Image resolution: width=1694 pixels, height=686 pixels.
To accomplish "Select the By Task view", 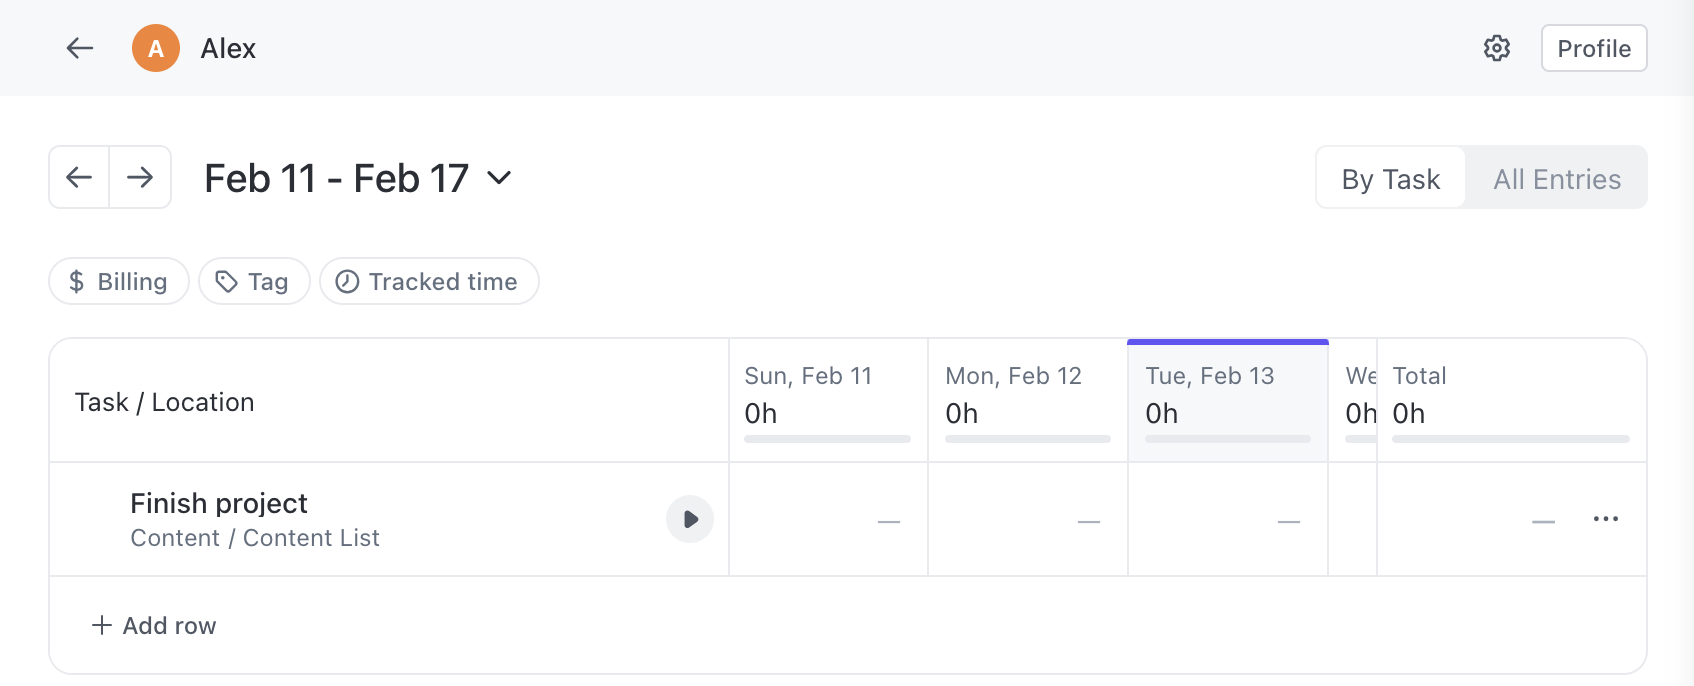I will tap(1391, 178).
